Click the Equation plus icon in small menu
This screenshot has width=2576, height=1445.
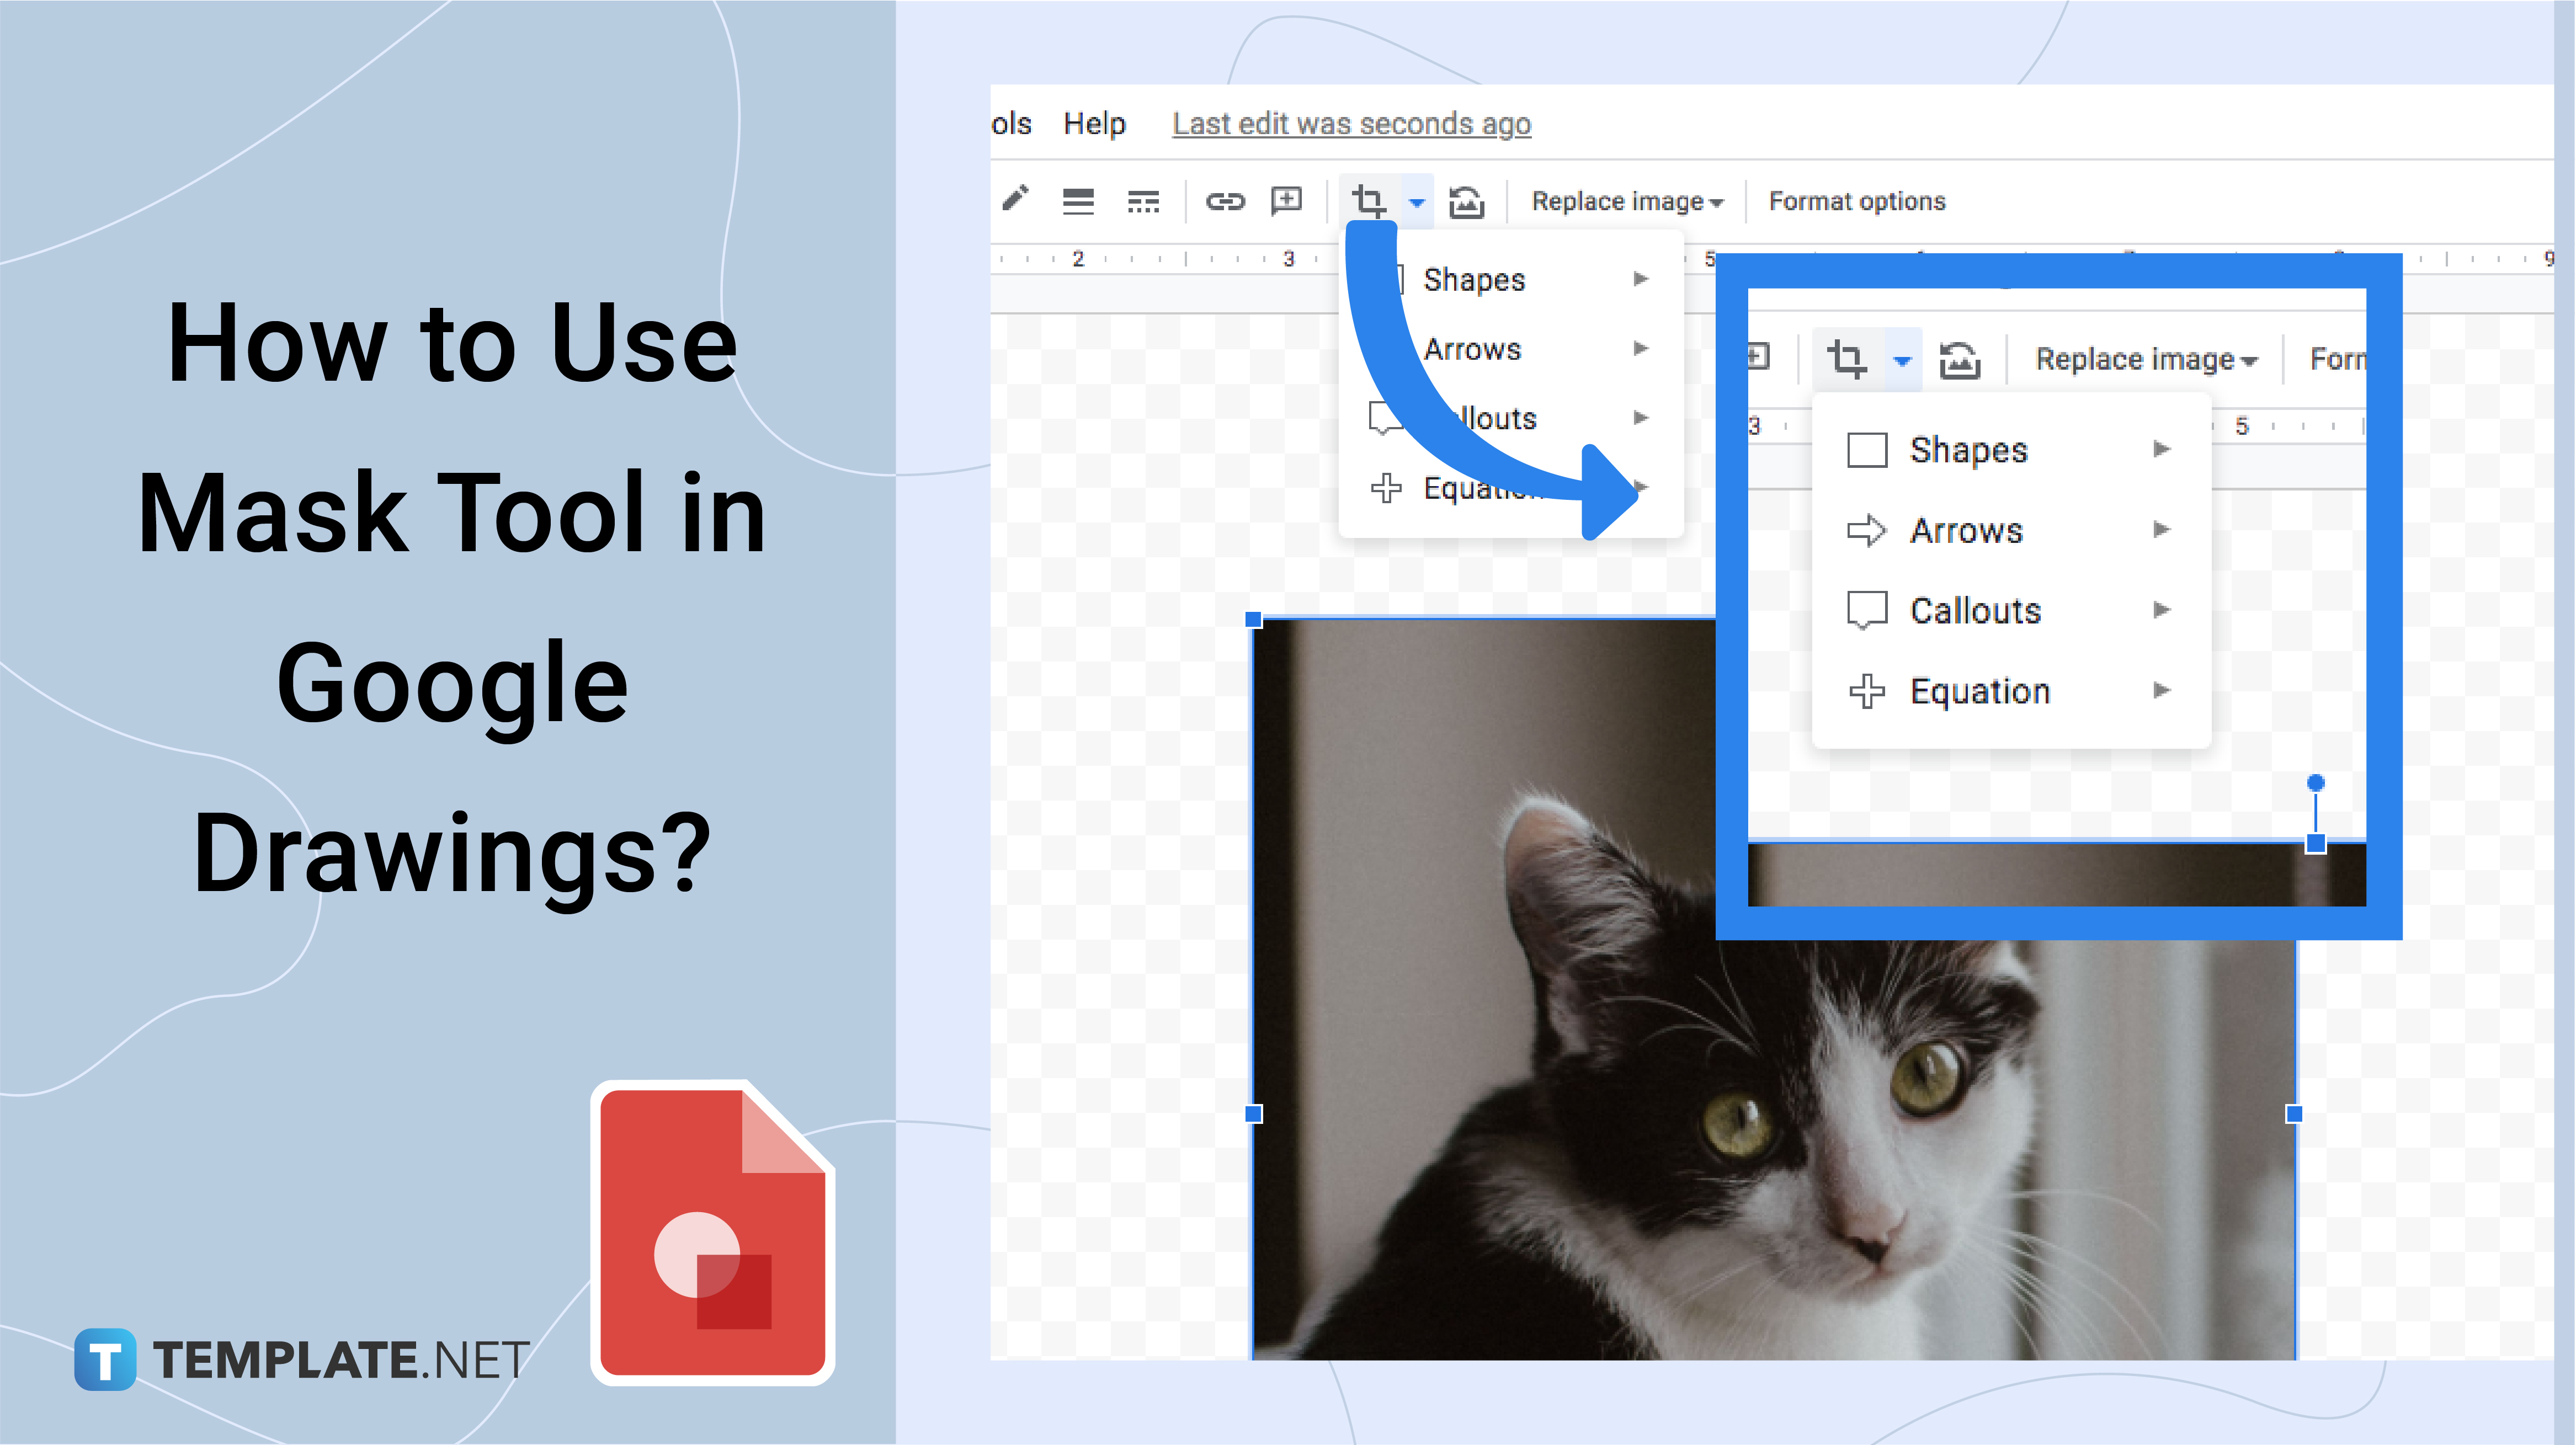(1386, 488)
